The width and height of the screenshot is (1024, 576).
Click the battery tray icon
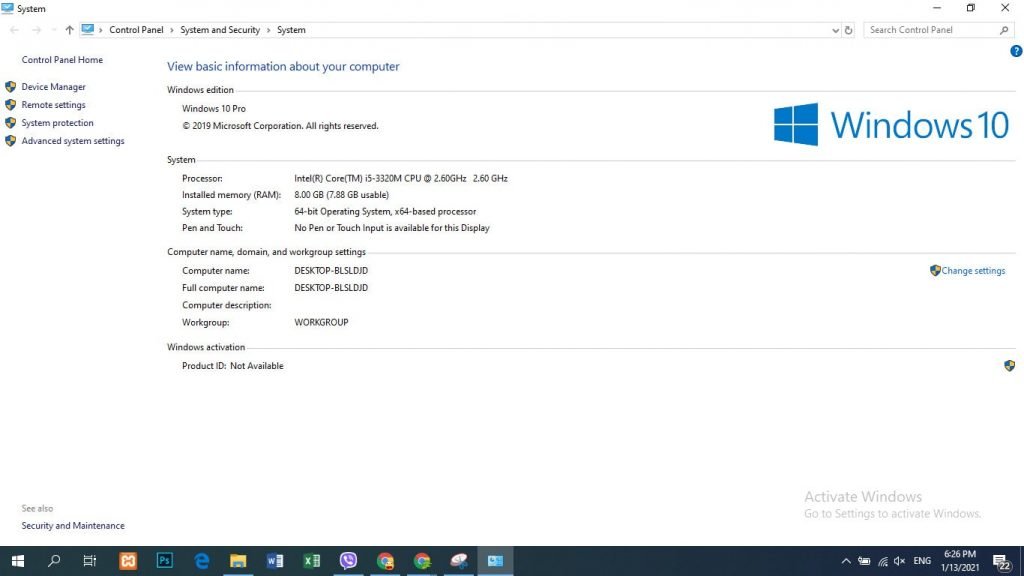(864, 561)
